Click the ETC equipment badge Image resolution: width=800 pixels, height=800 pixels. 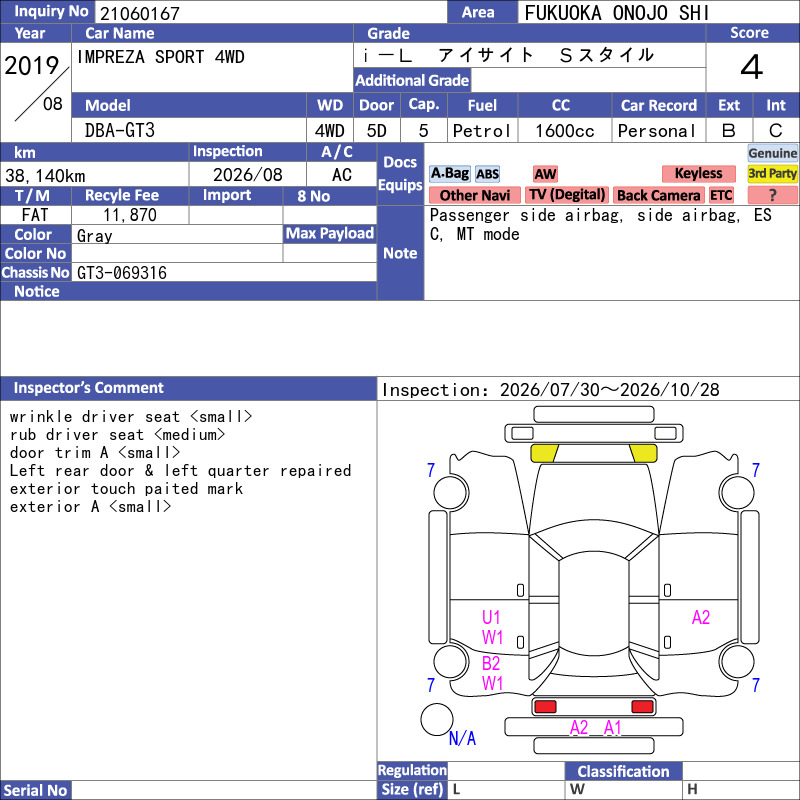(x=721, y=195)
